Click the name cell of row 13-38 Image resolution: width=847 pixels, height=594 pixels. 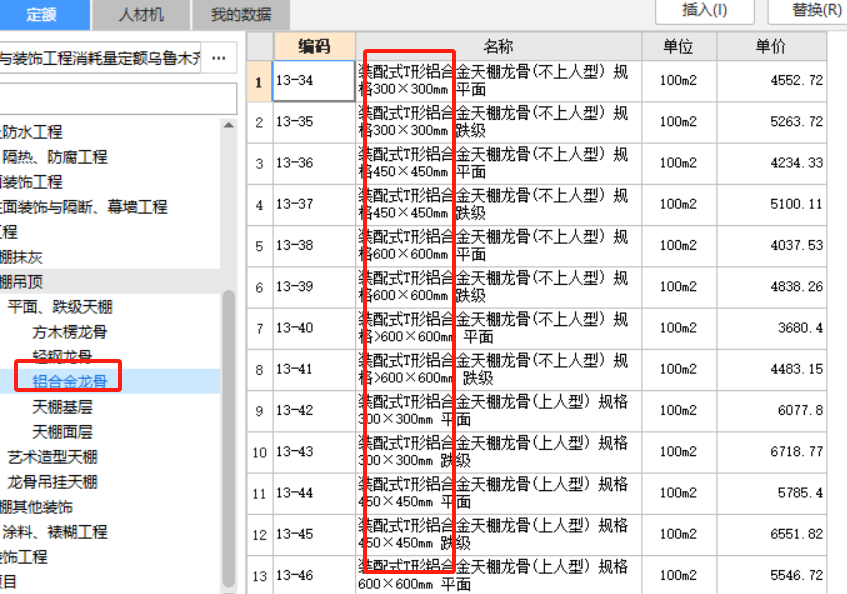[x=498, y=246]
